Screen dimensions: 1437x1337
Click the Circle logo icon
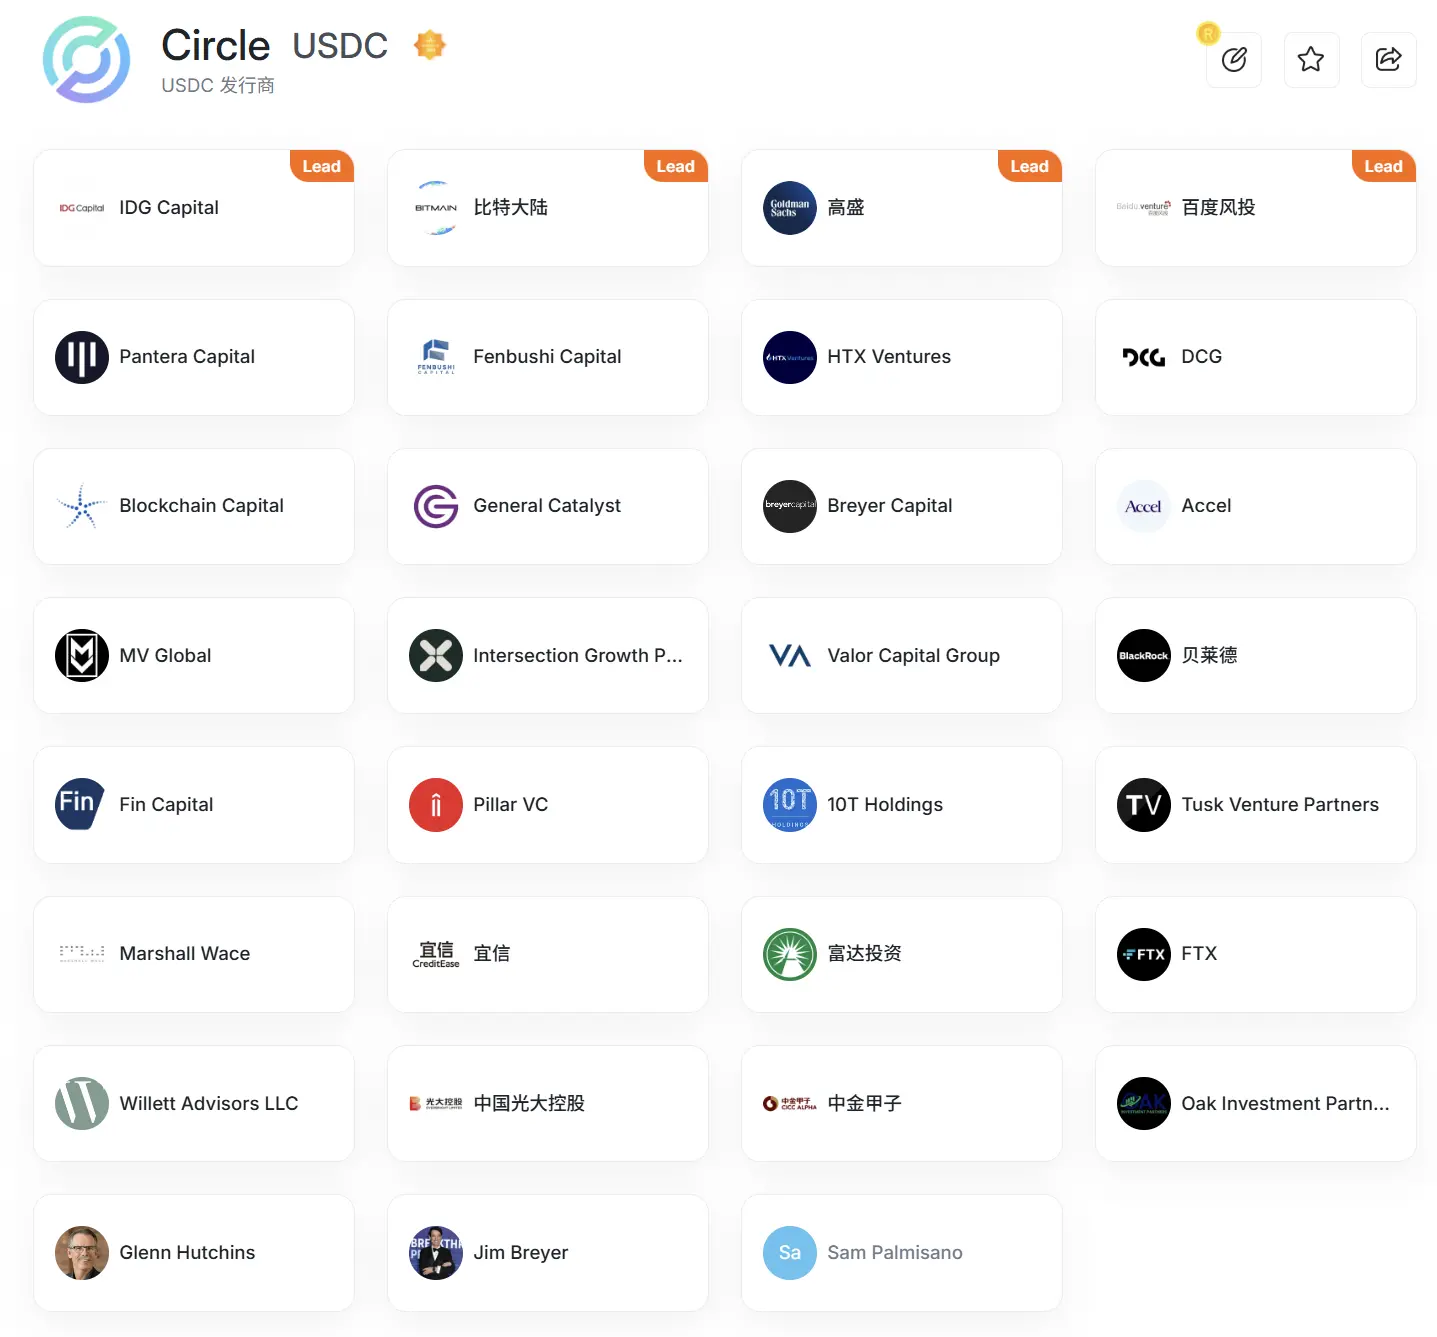[87, 60]
